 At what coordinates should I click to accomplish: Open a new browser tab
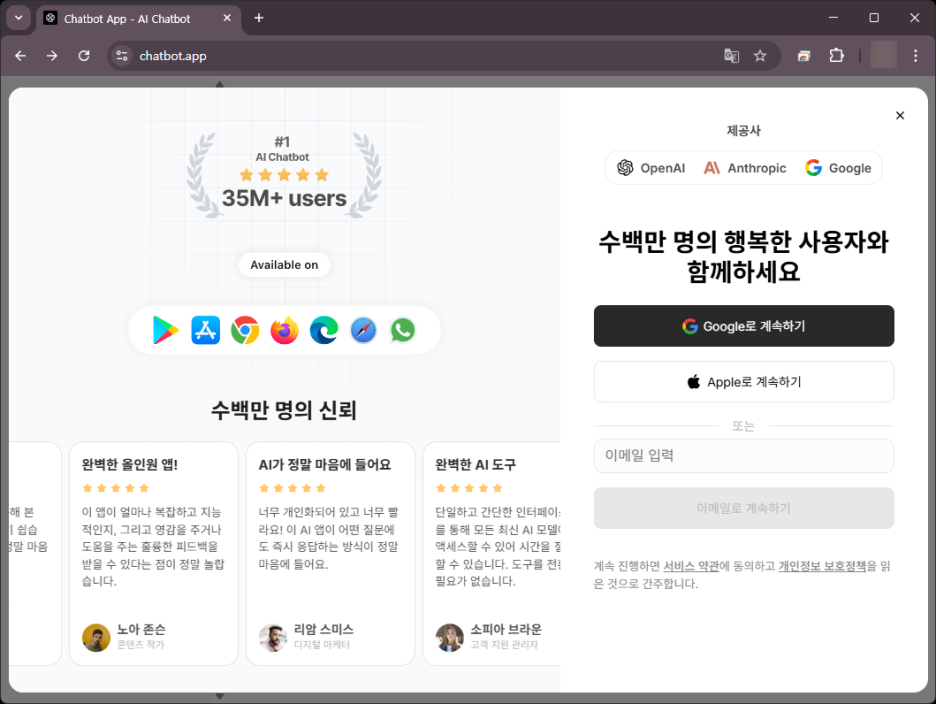(258, 18)
